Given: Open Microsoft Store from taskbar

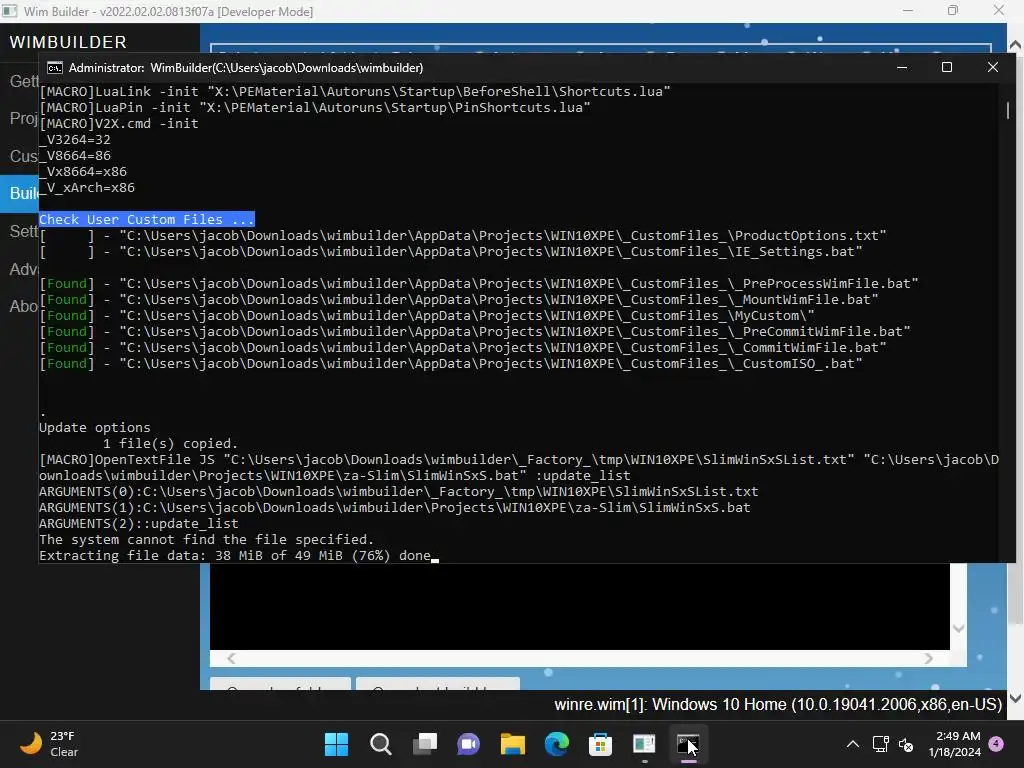Looking at the screenshot, I should point(600,744).
